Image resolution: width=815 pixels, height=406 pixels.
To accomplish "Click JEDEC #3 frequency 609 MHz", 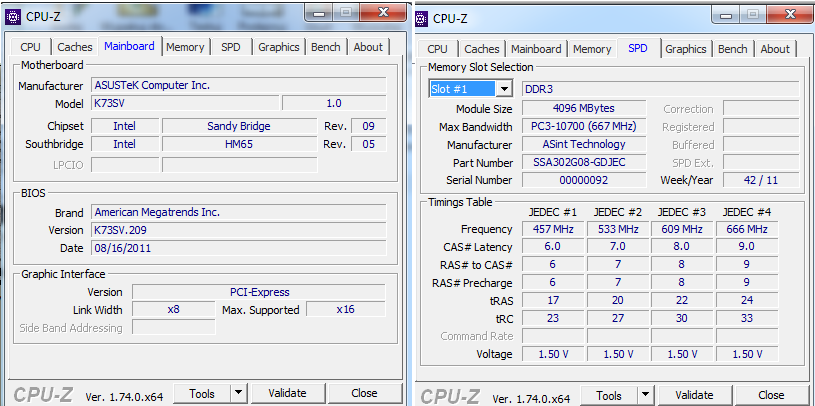I will [682, 229].
